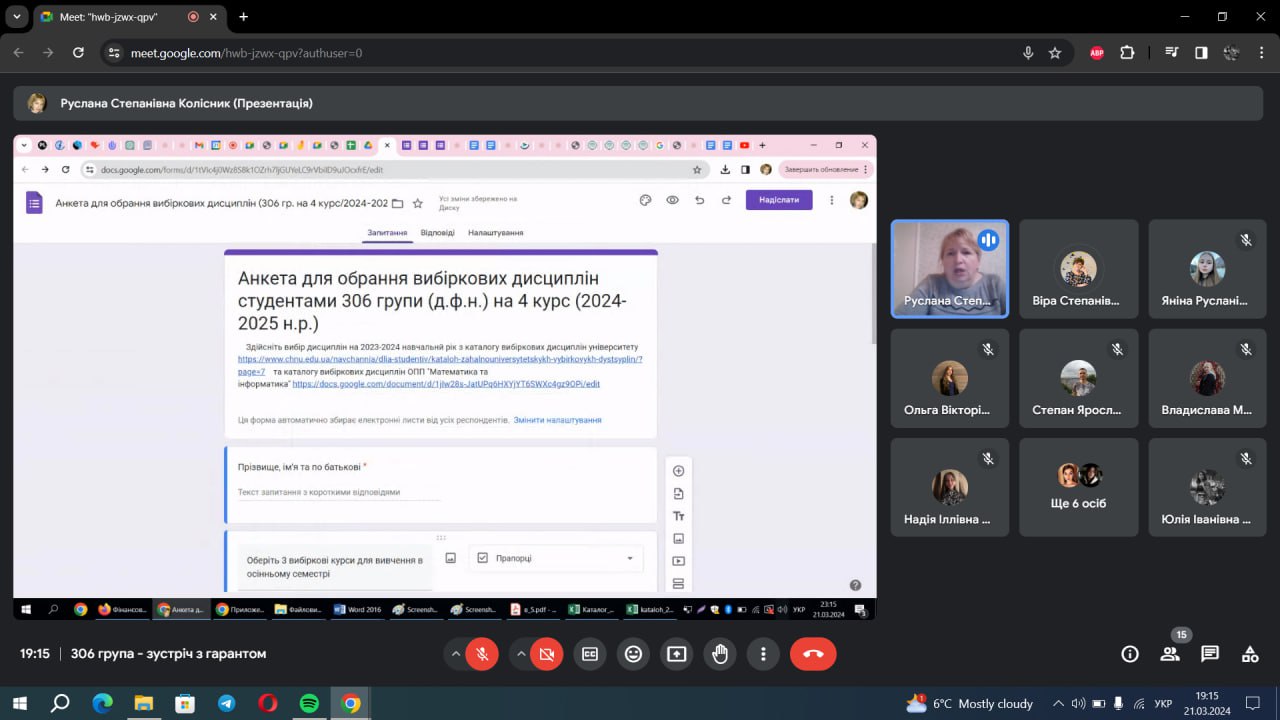The image size is (1280, 720).
Task: Select Віра Степанів... participant tile
Action: pos(1079,269)
